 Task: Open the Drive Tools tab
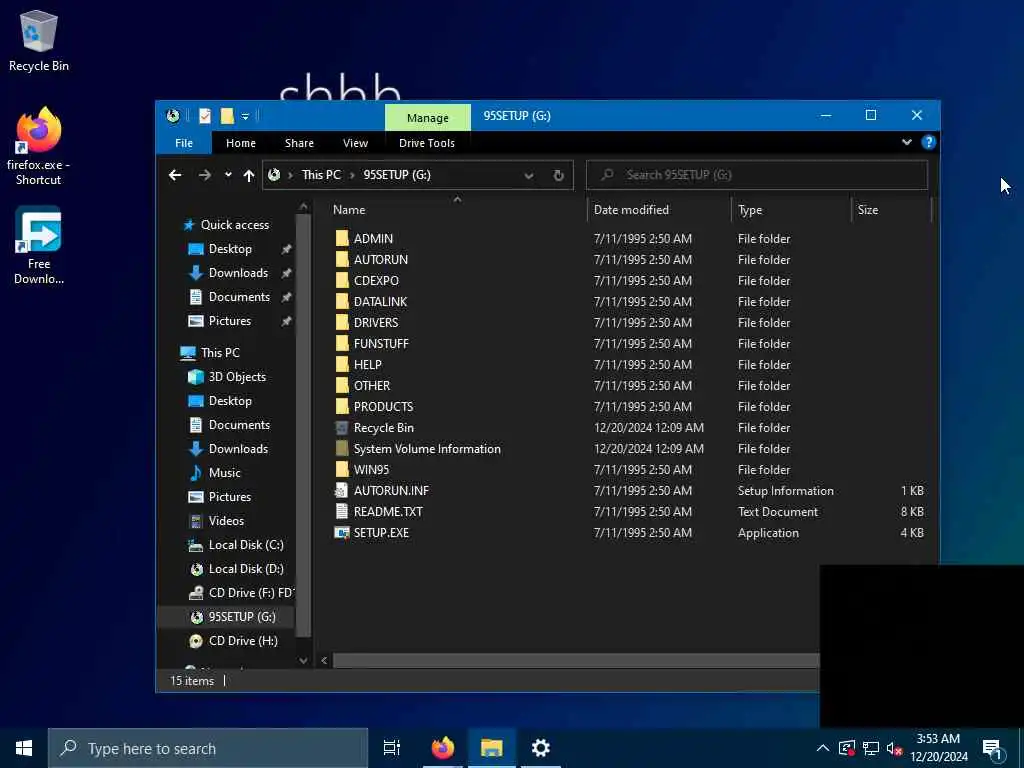coord(426,143)
